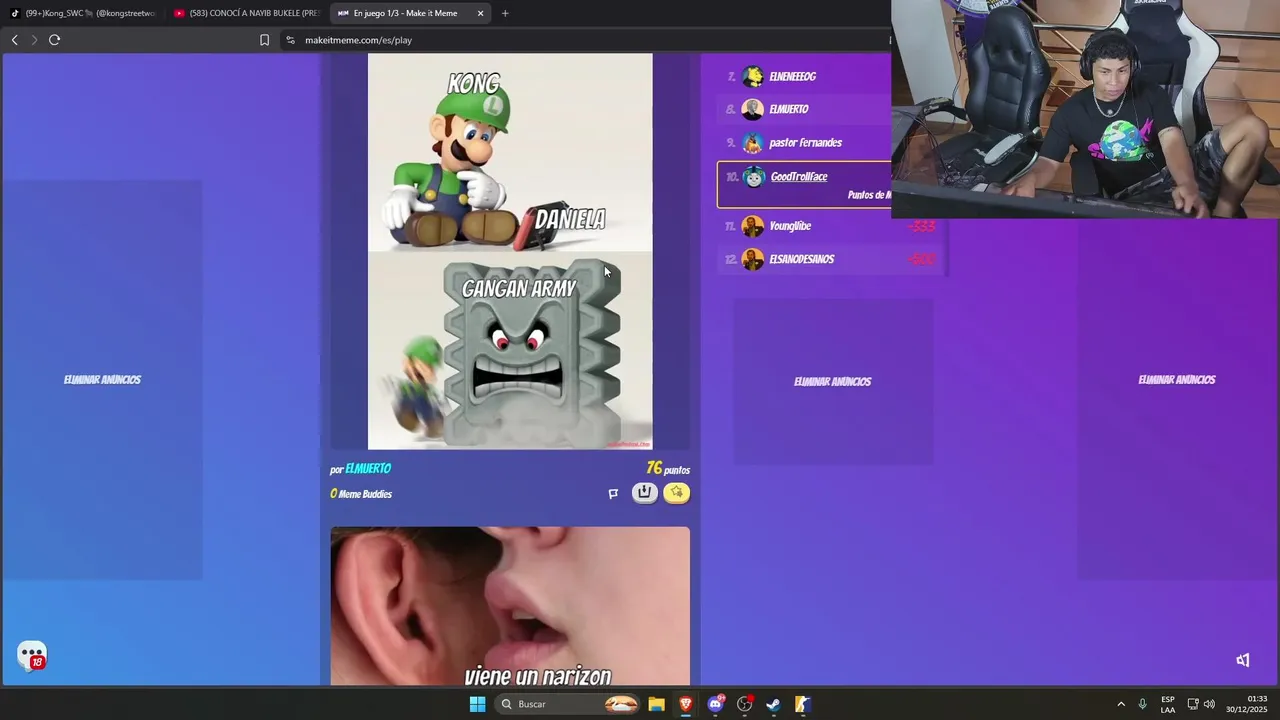
Task: Click the flag report icon under the meme
Action: tap(613, 493)
